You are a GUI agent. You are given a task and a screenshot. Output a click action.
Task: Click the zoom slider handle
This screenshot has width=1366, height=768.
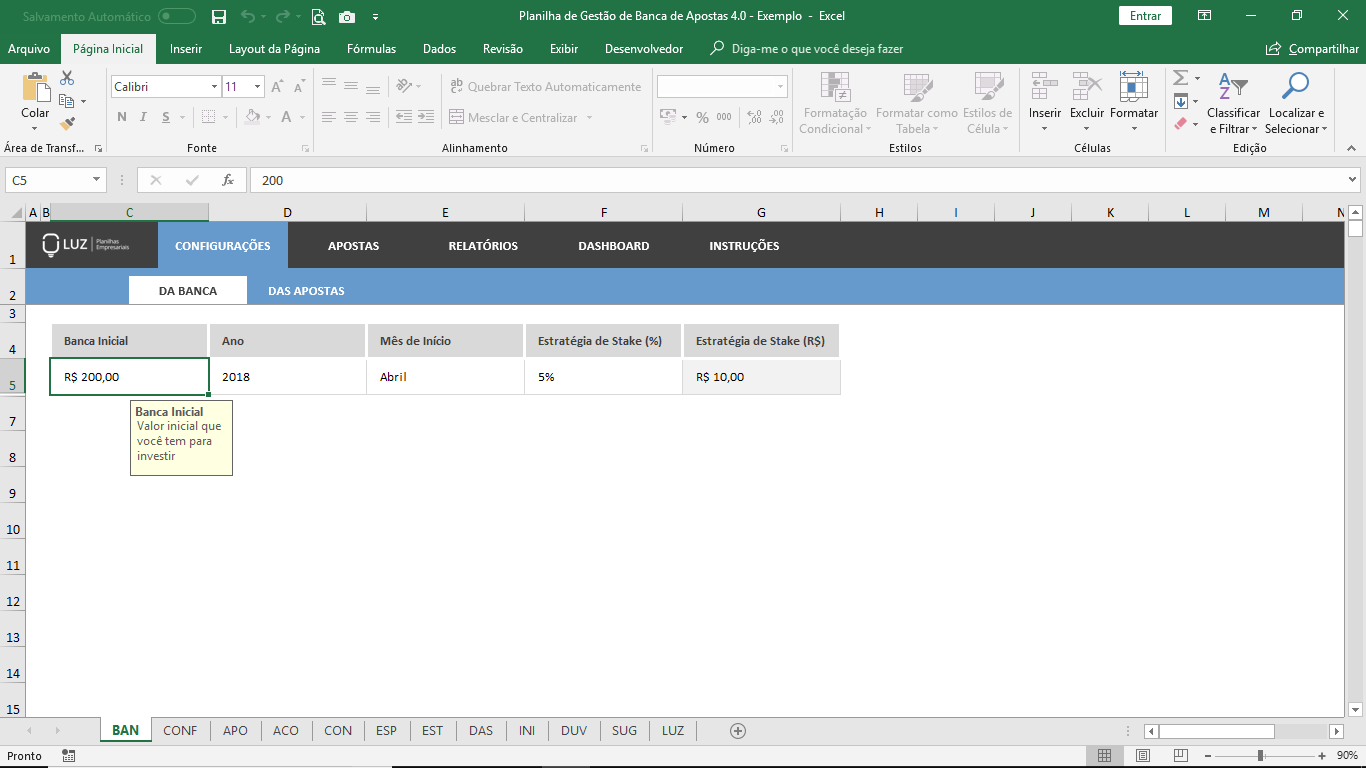pyautogui.click(x=1260, y=756)
